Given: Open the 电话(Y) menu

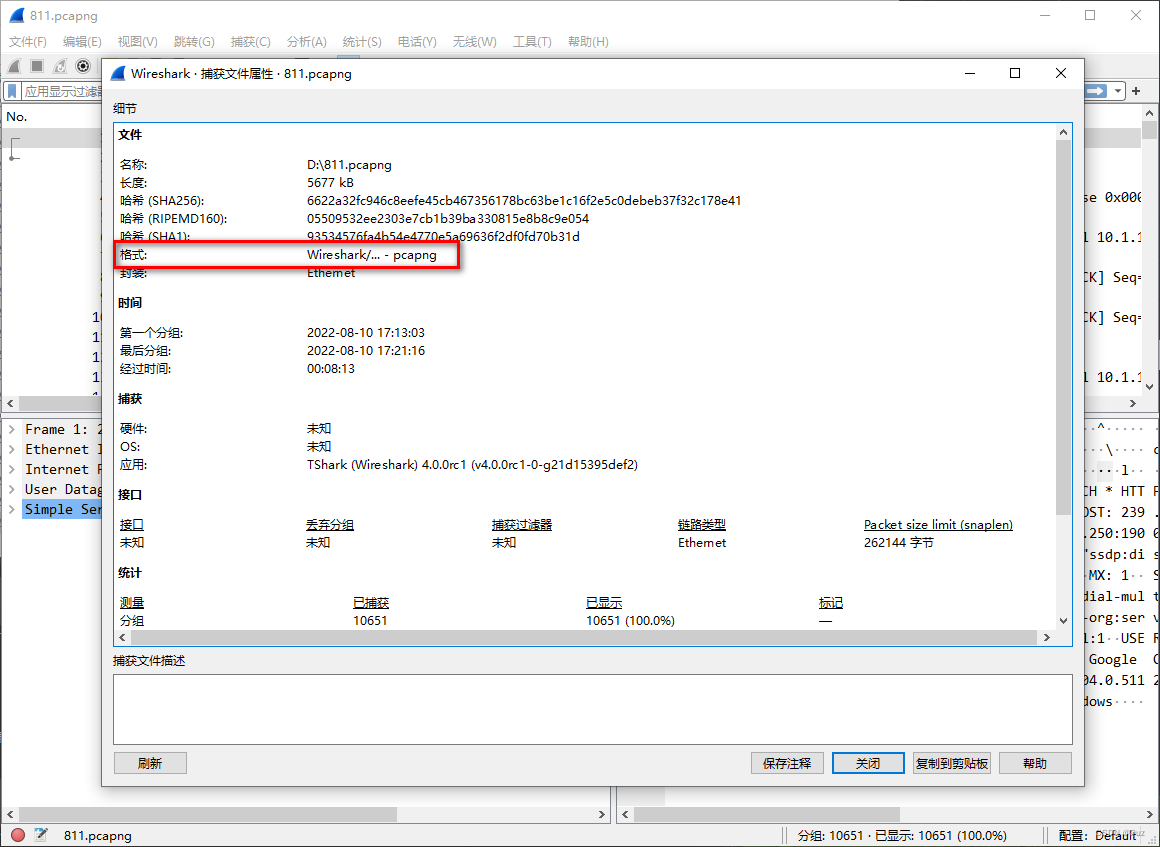Looking at the screenshot, I should point(417,41).
